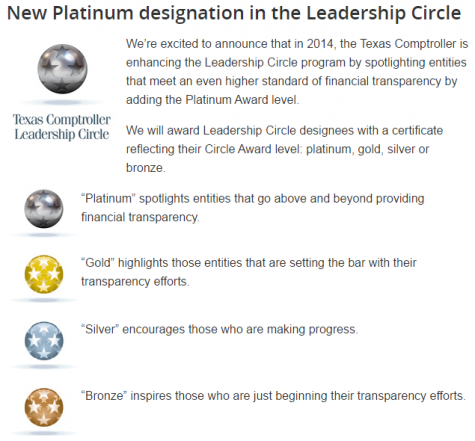This screenshot has width=475, height=441.
Task: Click the 'We're excited to announce' paragraph
Action: pyautogui.click(x=297, y=72)
